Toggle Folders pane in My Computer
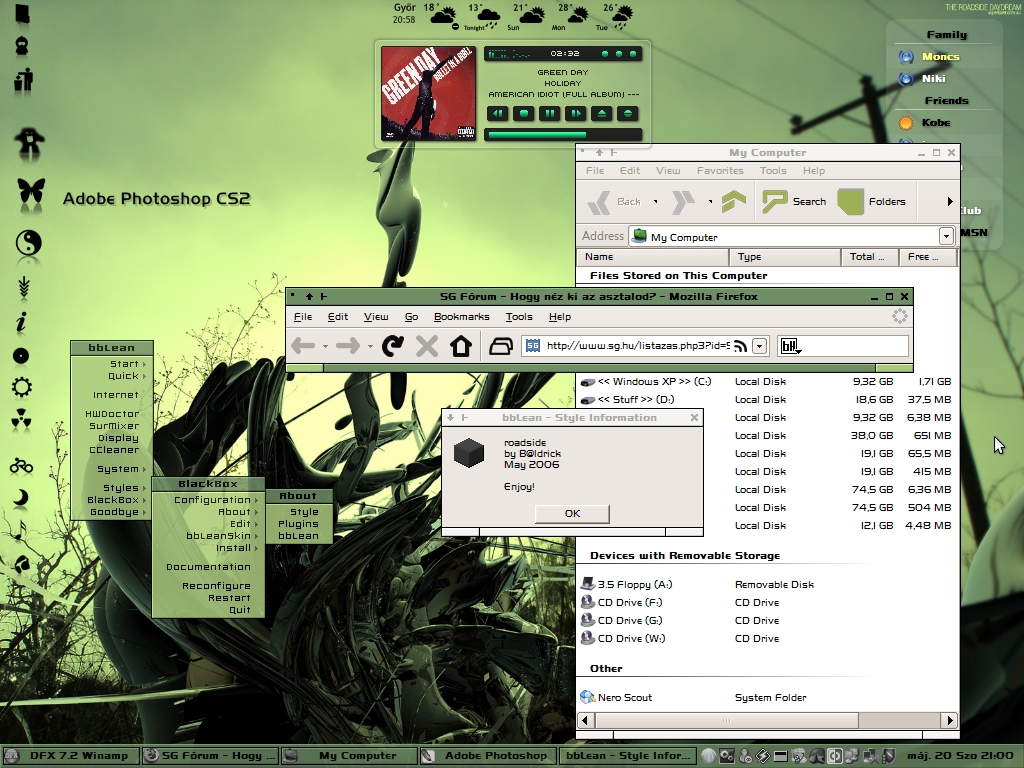 click(871, 201)
